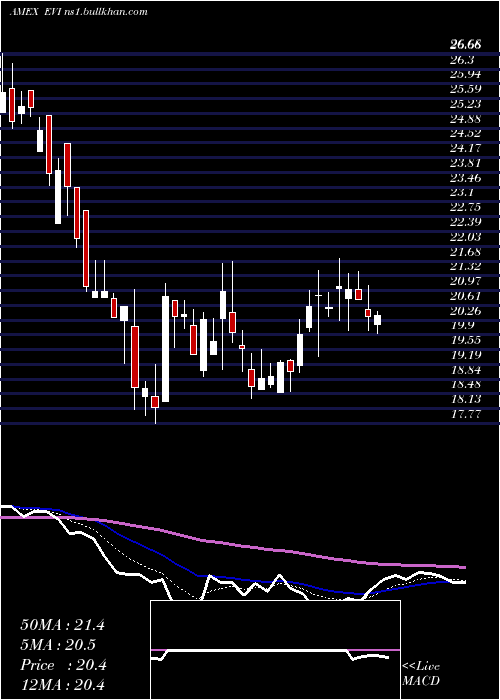Click the Price : 20.4 reading

(x=62, y=665)
